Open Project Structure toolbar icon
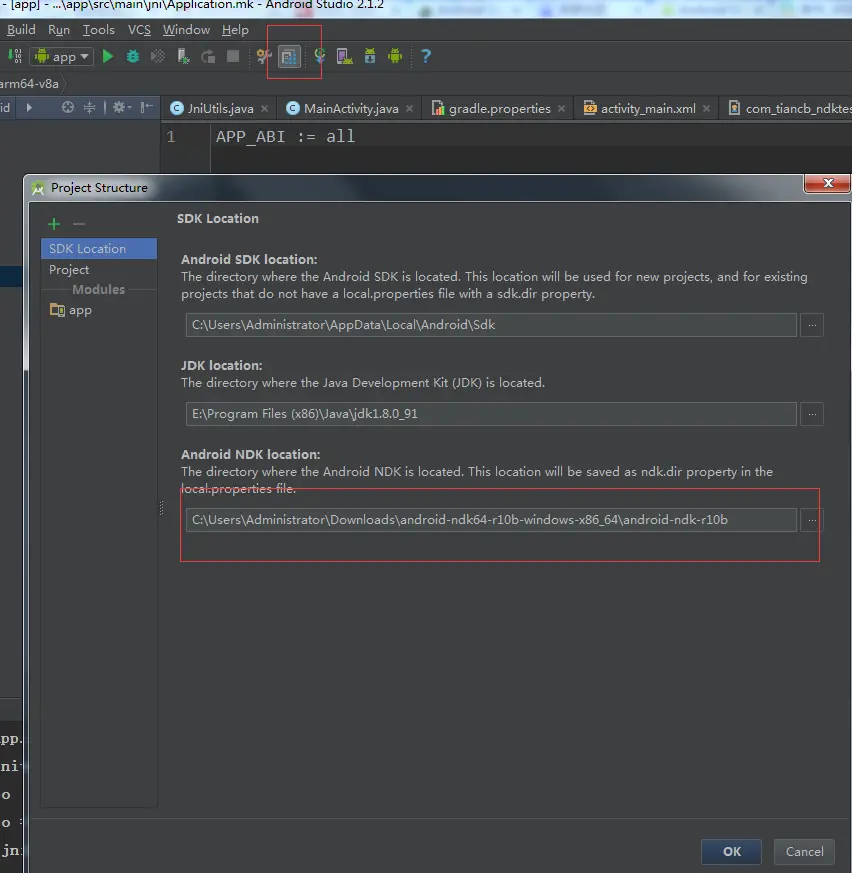Image resolution: width=852 pixels, height=873 pixels. tap(290, 56)
